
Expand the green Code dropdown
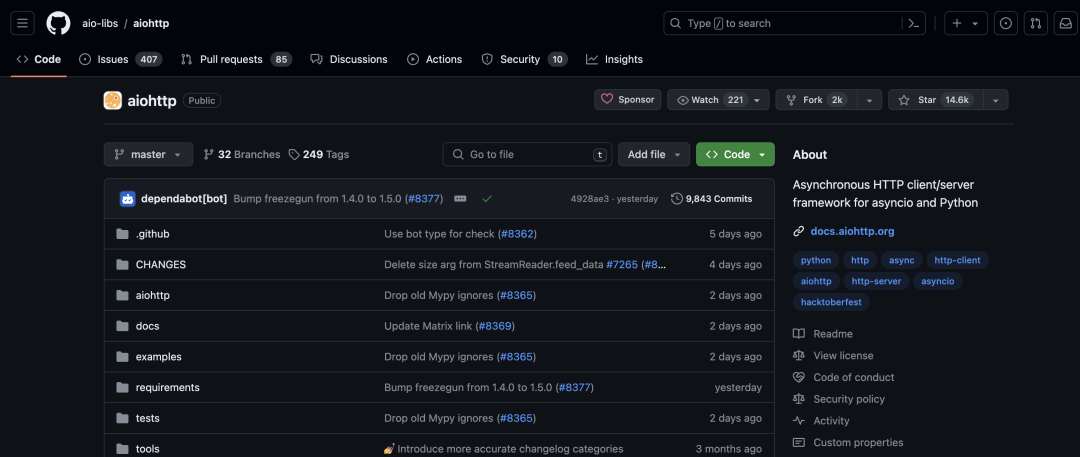coord(735,154)
